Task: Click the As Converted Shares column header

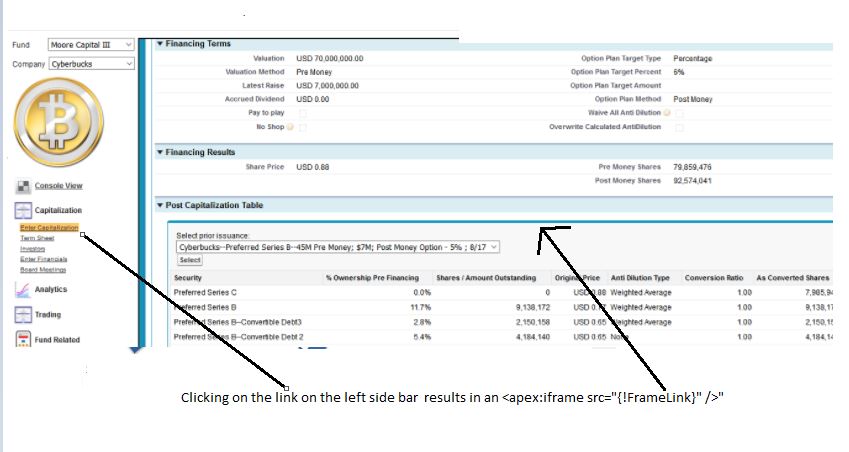Action: [x=793, y=278]
